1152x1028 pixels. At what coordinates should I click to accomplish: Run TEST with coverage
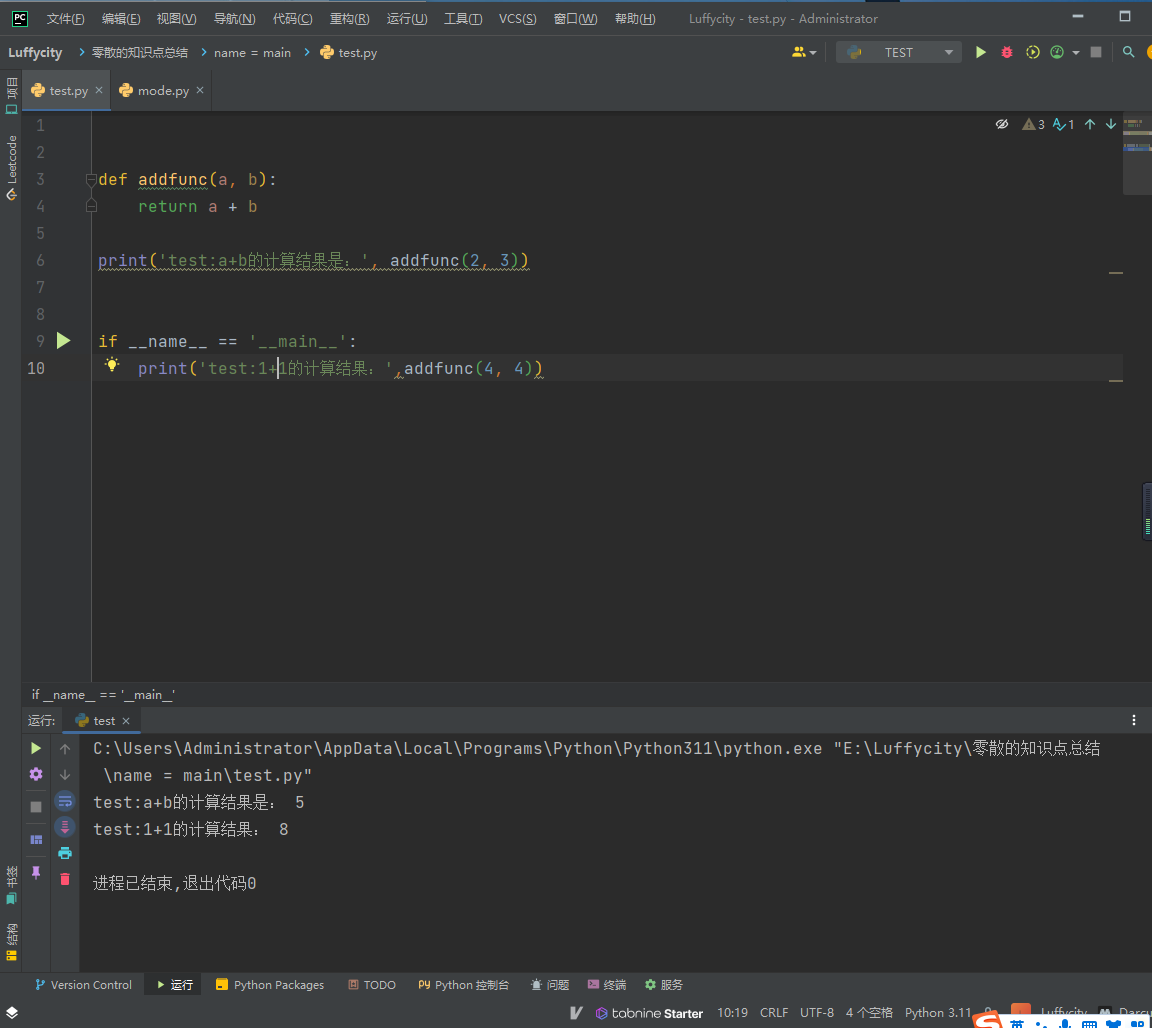1031,52
